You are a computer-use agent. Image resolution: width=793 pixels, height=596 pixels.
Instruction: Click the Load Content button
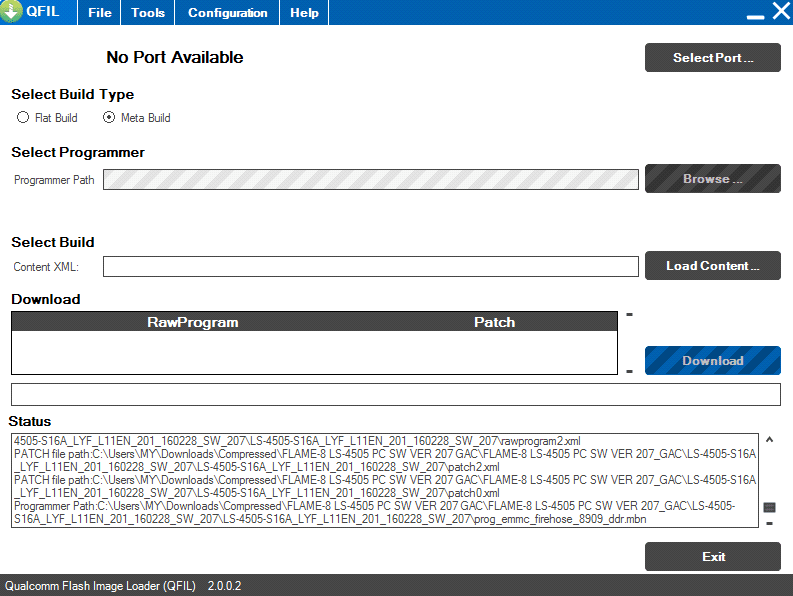(713, 266)
